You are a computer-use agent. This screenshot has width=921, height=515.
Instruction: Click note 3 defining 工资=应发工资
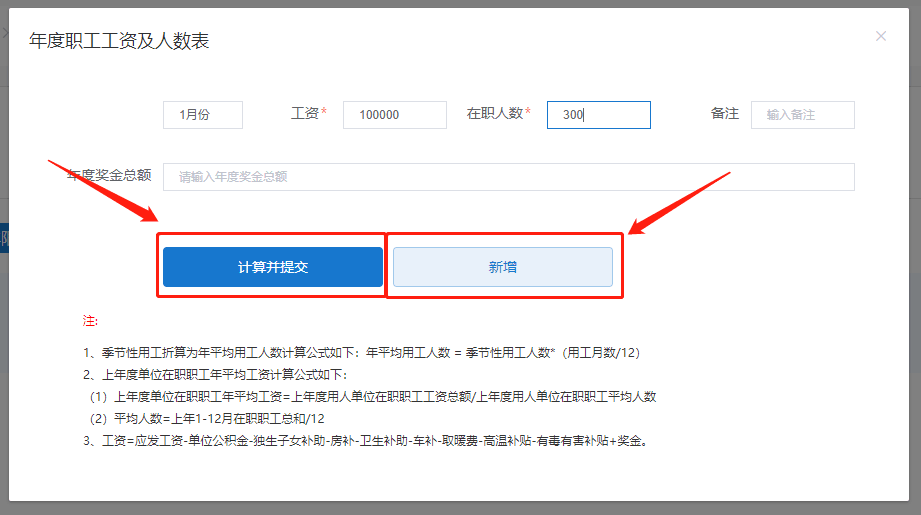tap(367, 441)
